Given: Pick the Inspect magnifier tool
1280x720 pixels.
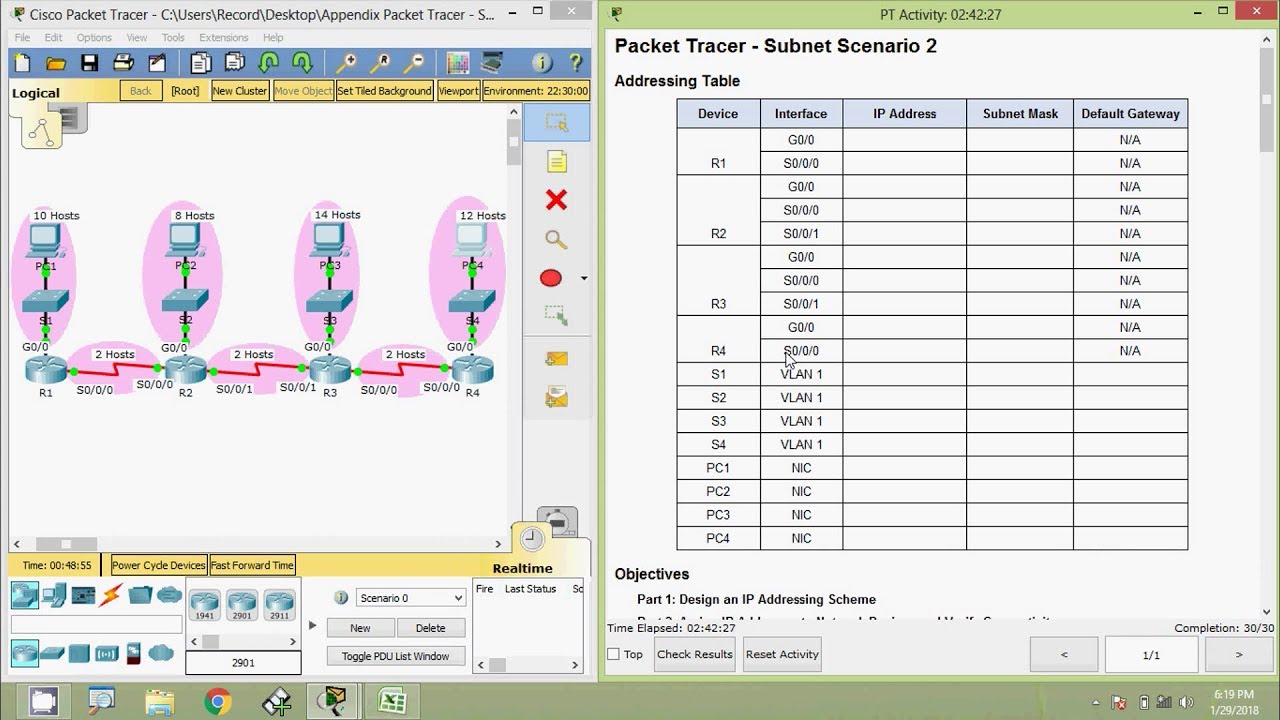Looking at the screenshot, I should click(x=556, y=239).
